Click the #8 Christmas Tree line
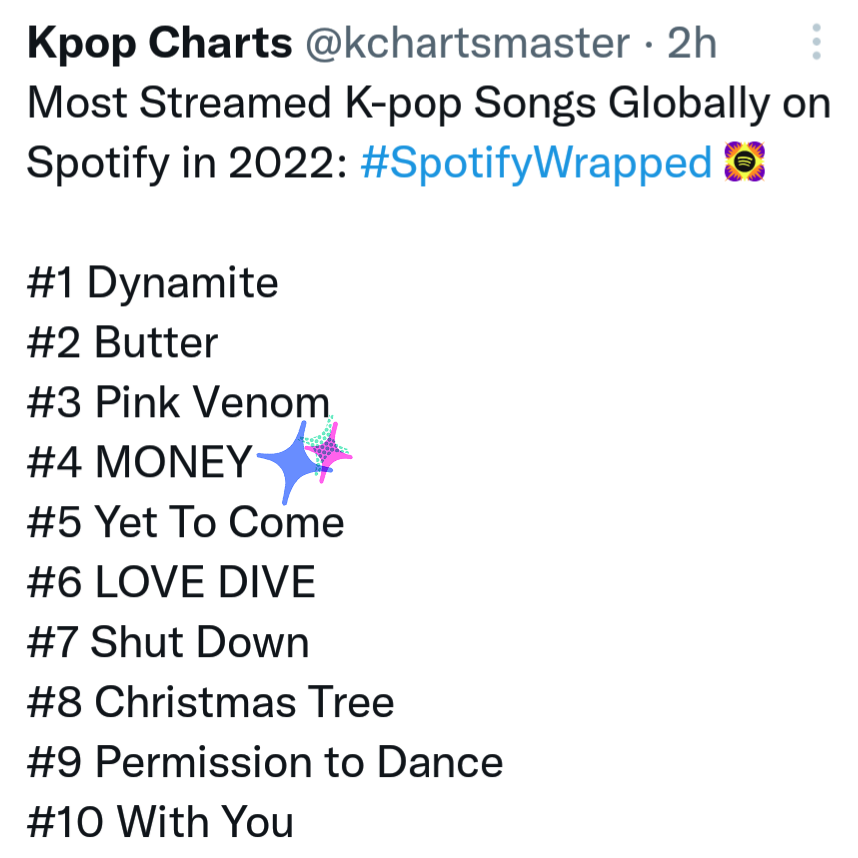 tap(211, 702)
